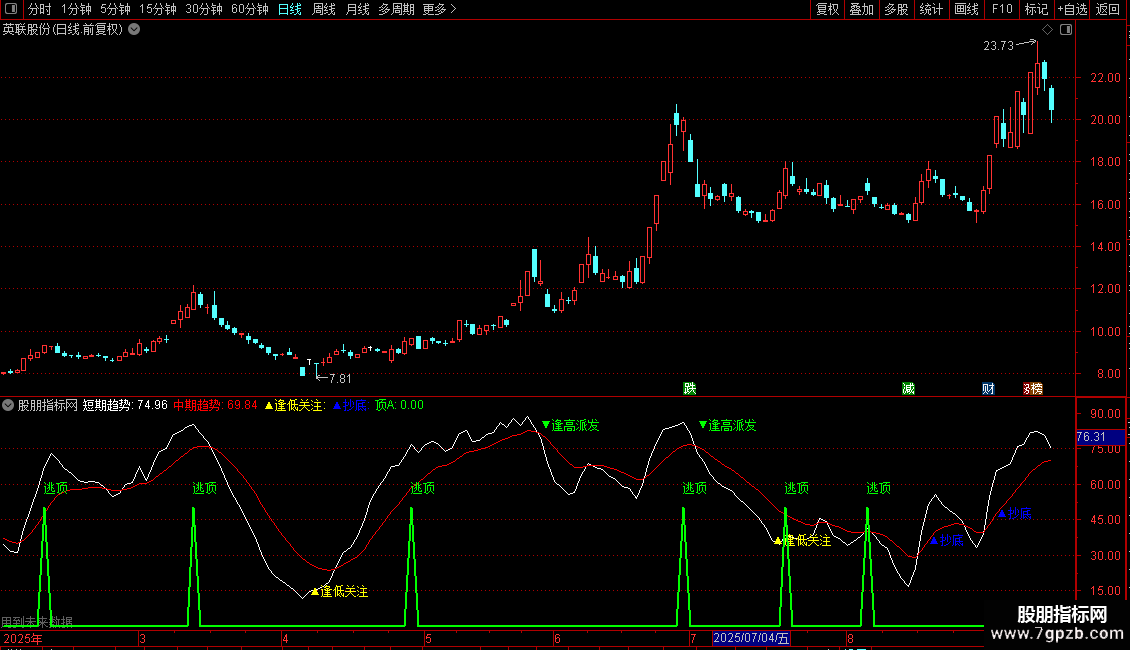Click the 22.00 price axis label

(1105, 78)
